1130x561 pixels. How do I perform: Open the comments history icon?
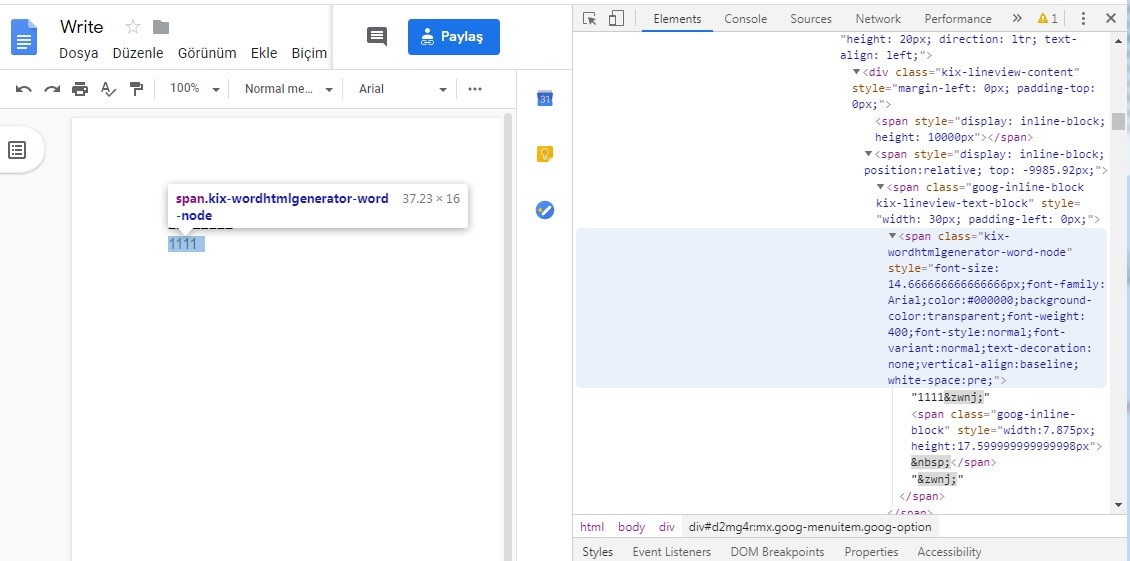[377, 37]
